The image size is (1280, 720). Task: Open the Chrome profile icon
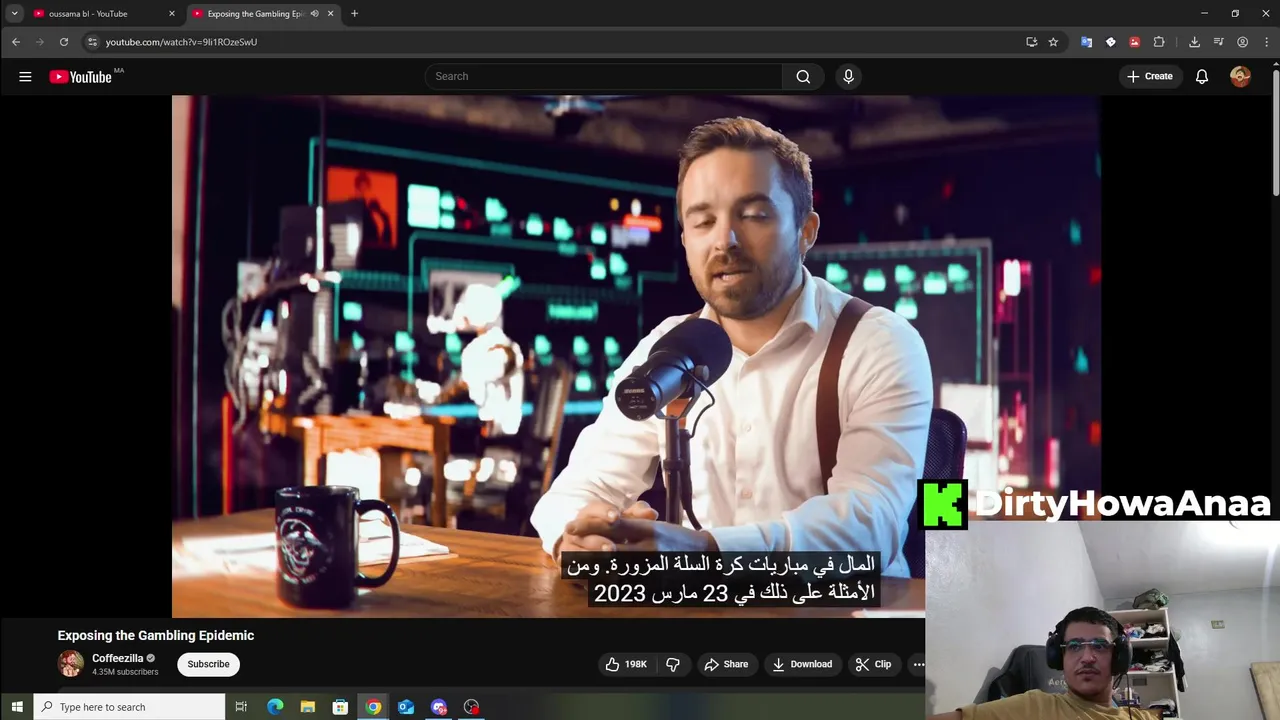click(1242, 42)
